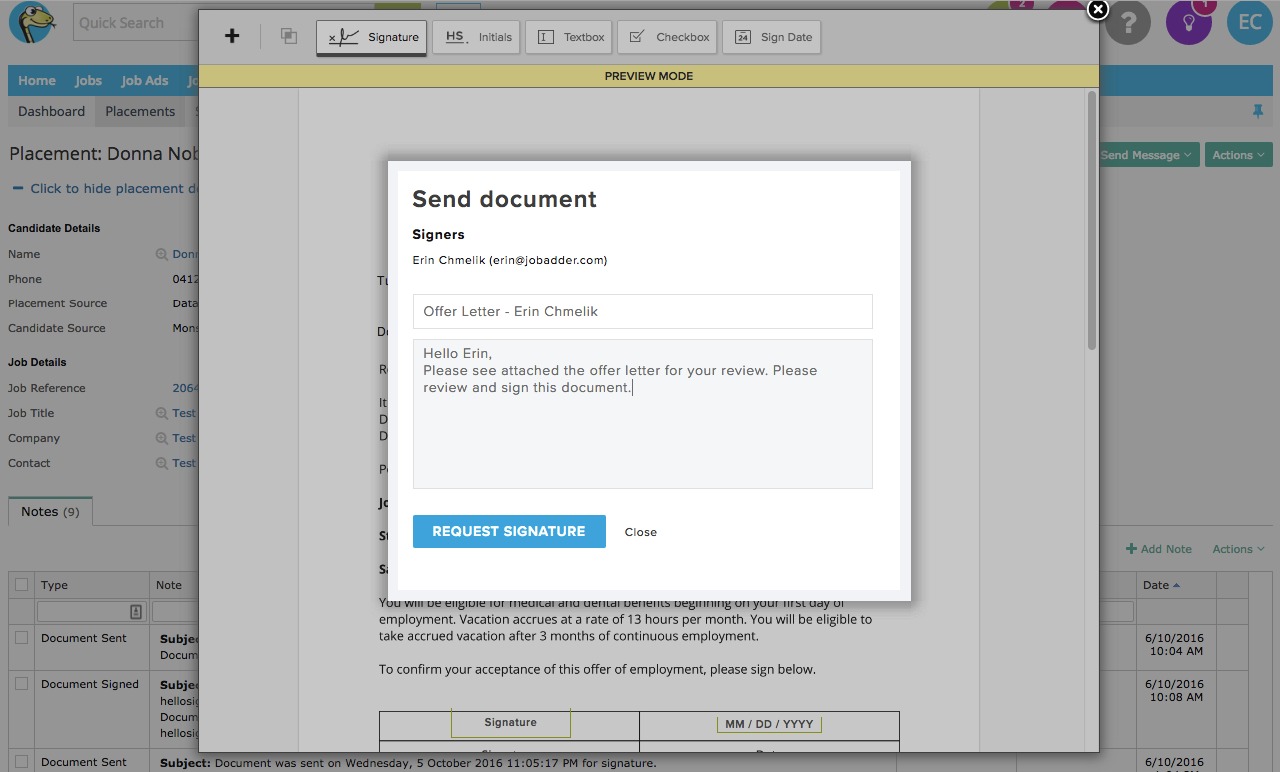
Task: Click the duplicate field icon in the editor toolbar
Action: click(x=288, y=36)
